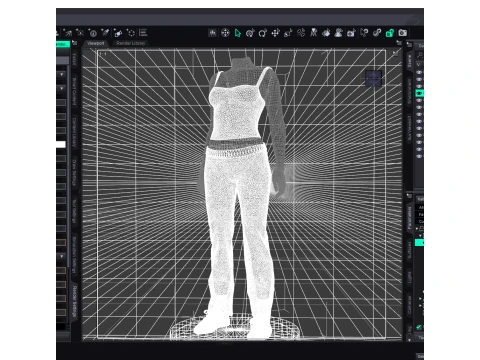Select the chain-link tool icon in toolbar
Image resolution: width=480 pixels, height=360 pixels.
(x=377, y=33)
